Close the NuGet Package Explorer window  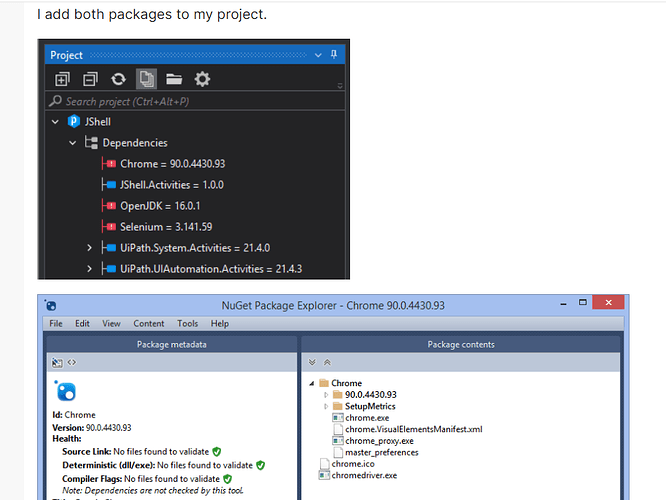(608, 302)
